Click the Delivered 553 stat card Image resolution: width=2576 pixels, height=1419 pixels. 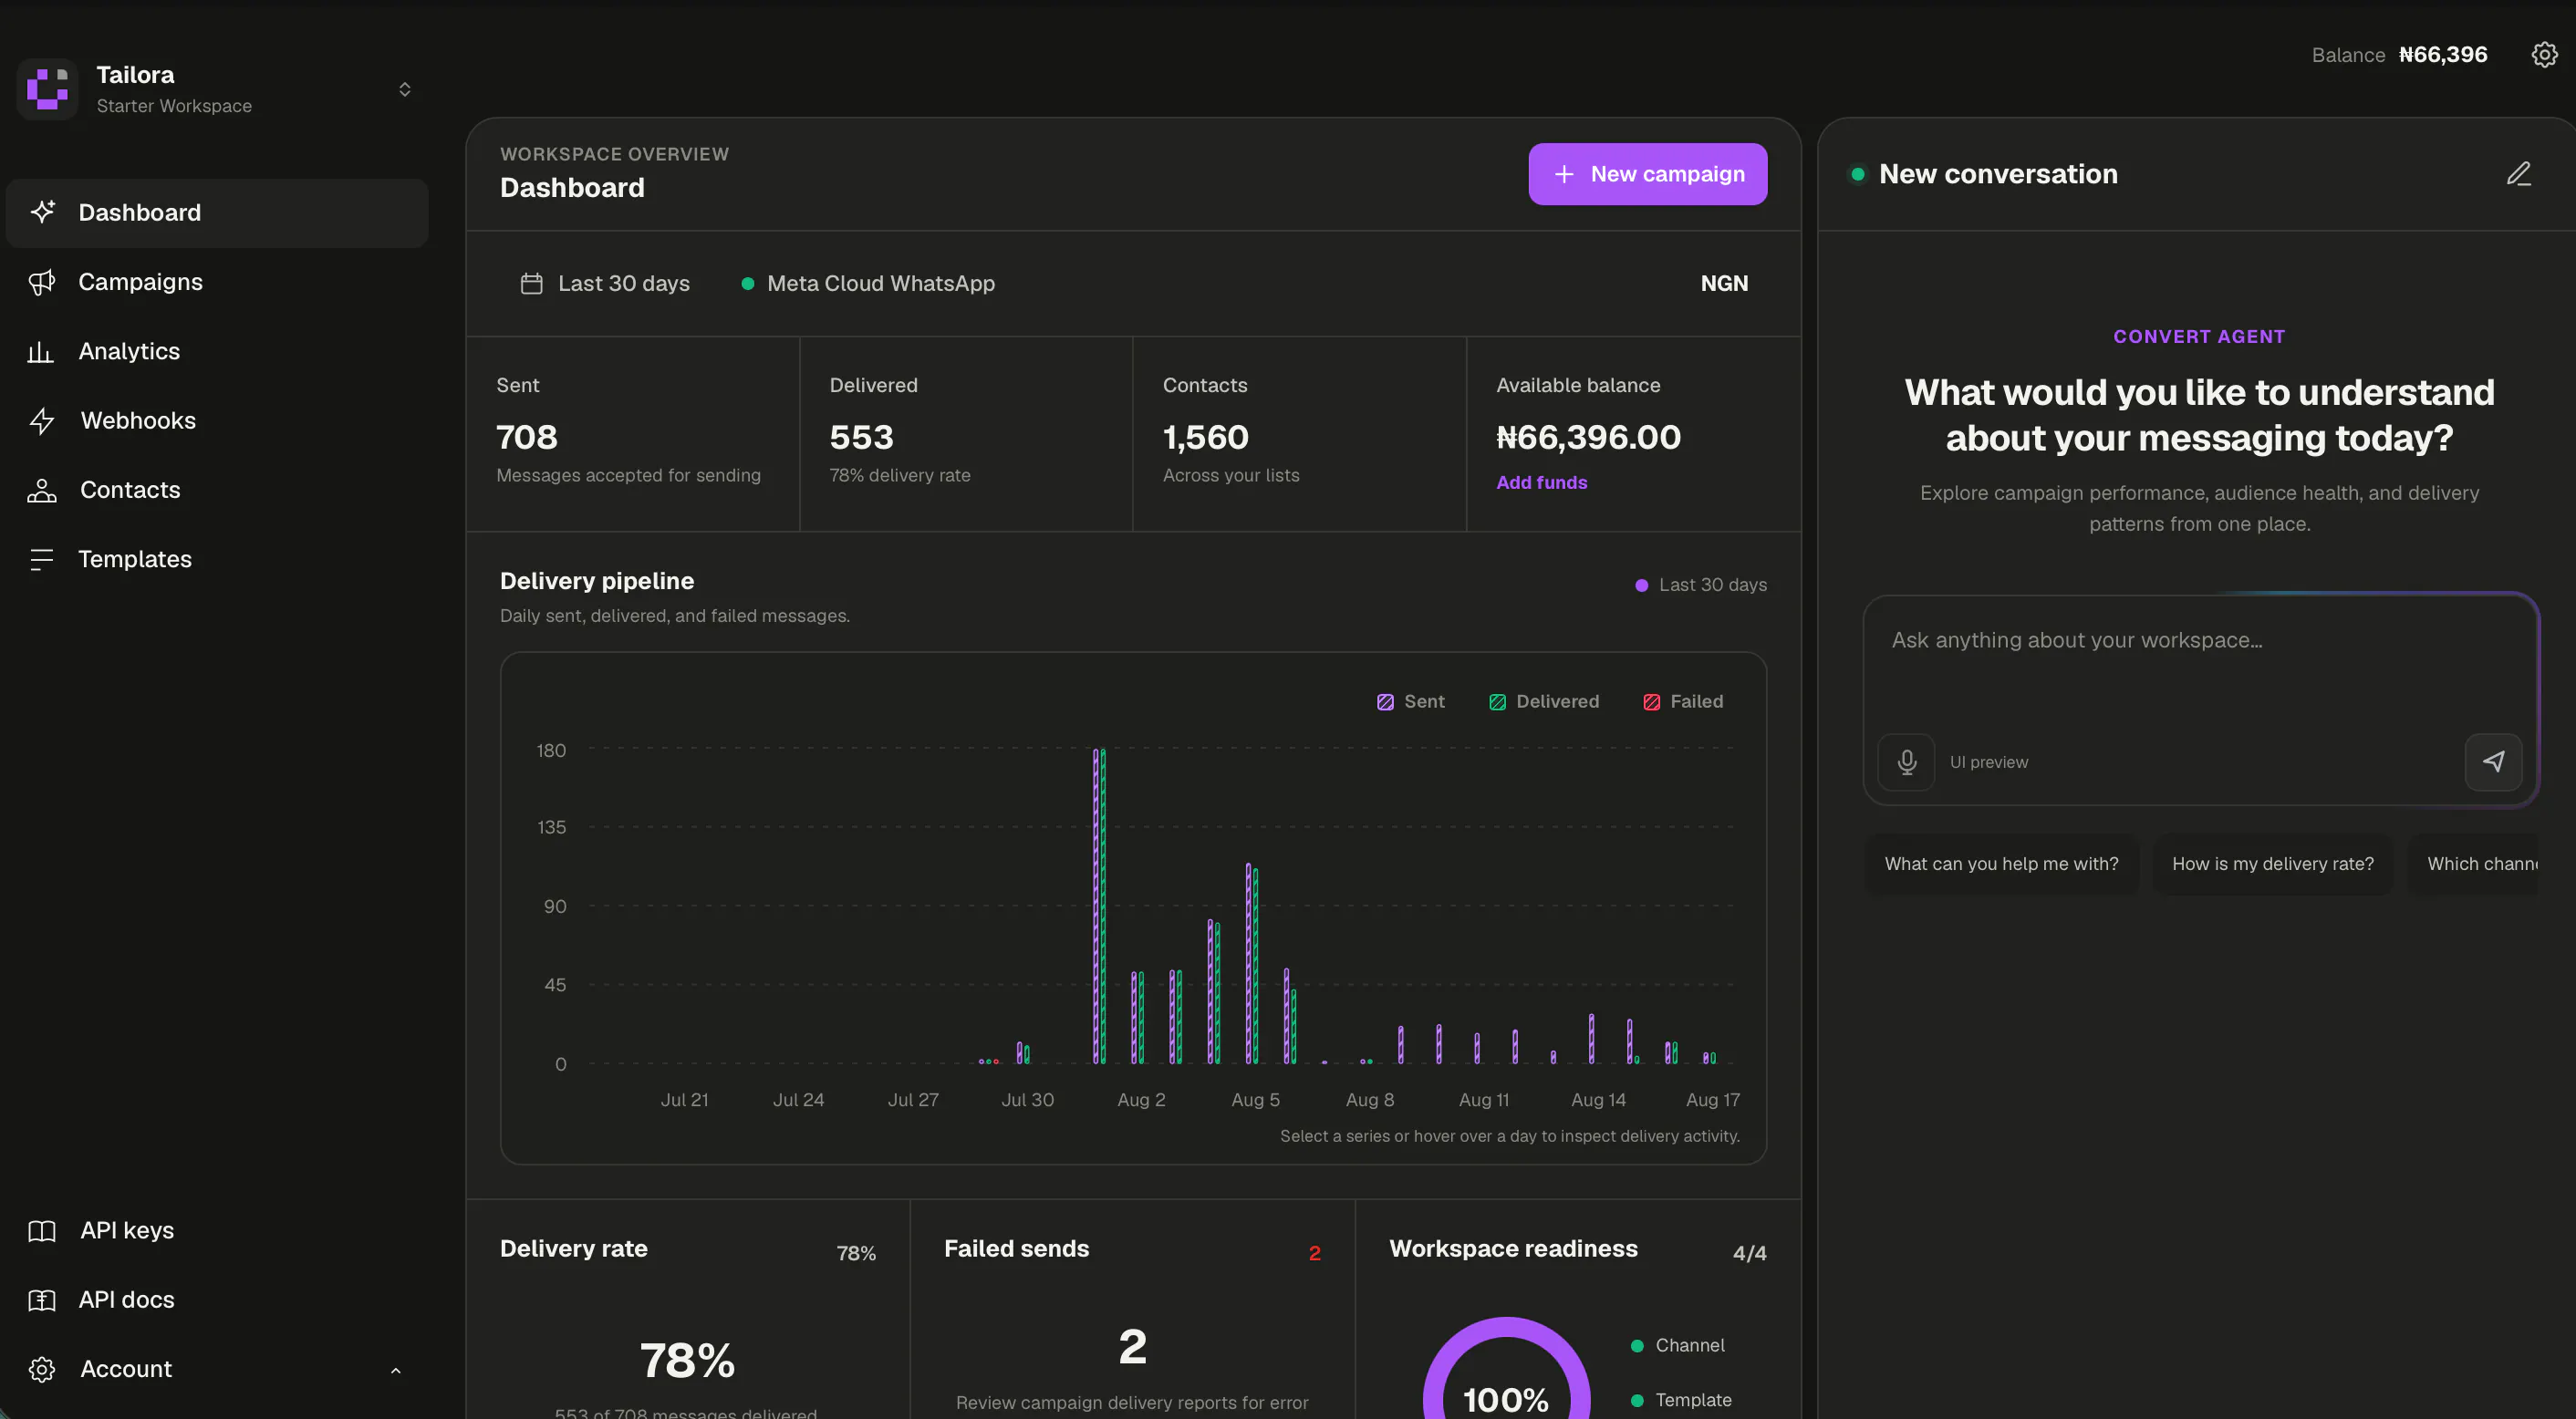pyautogui.click(x=966, y=434)
